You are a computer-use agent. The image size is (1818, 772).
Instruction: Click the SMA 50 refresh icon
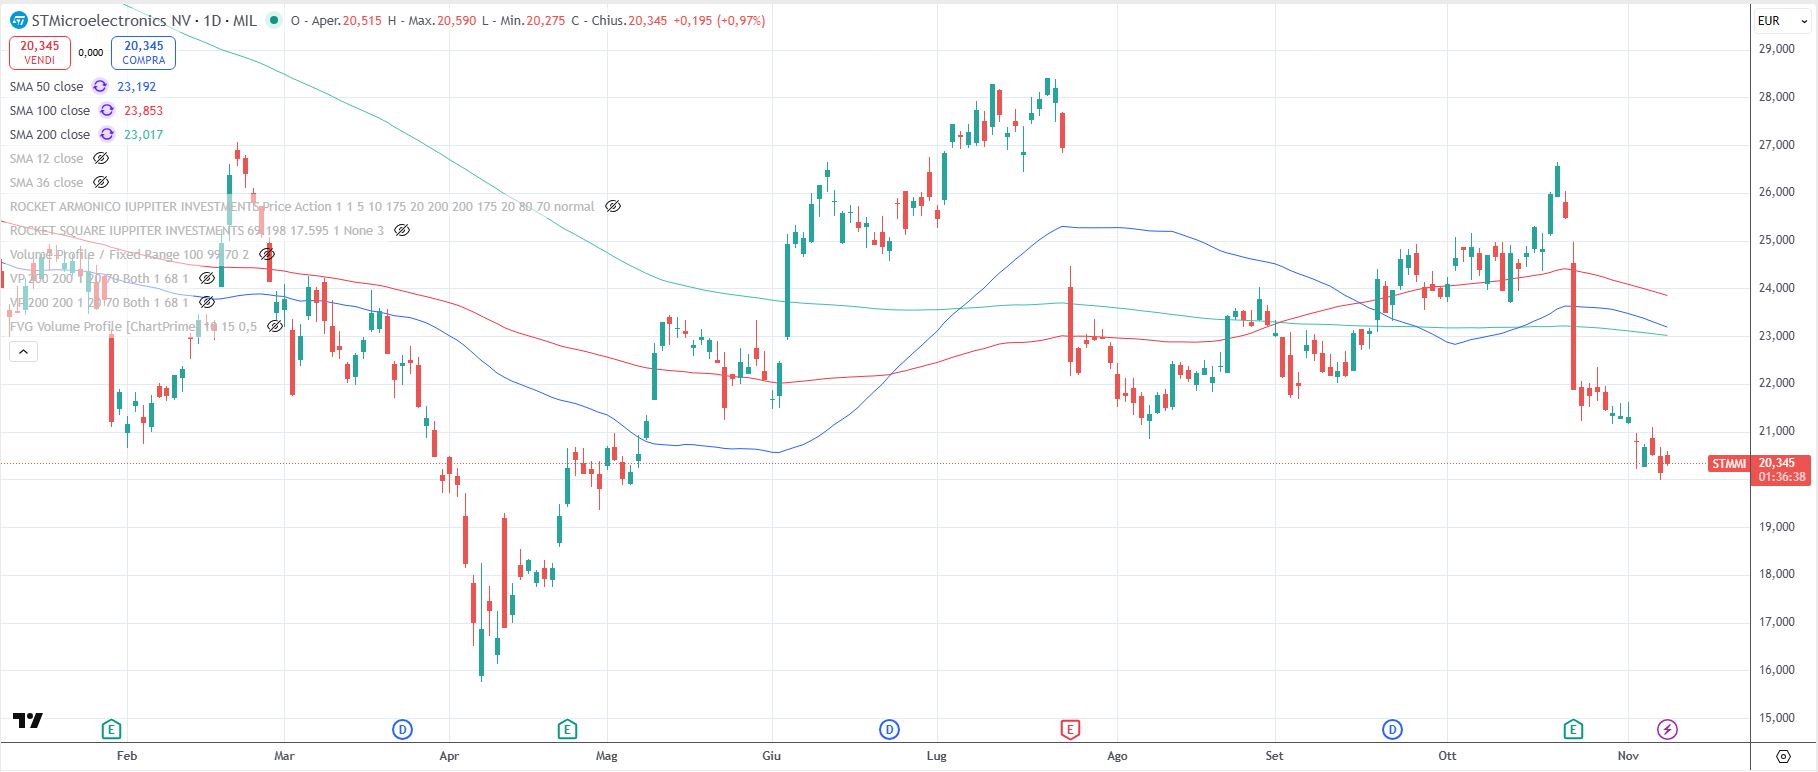pyautogui.click(x=100, y=87)
